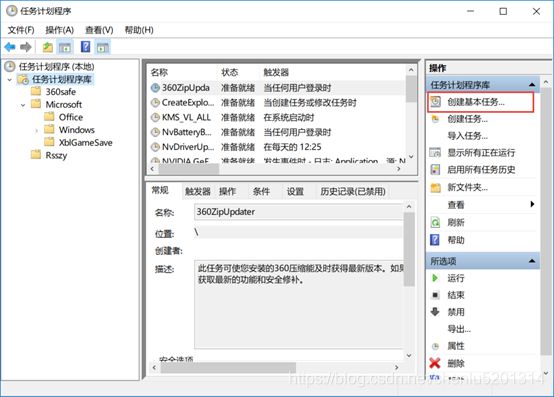Select the NvDriverUp... task row
The width and height of the screenshot is (554, 397).
pos(277,147)
